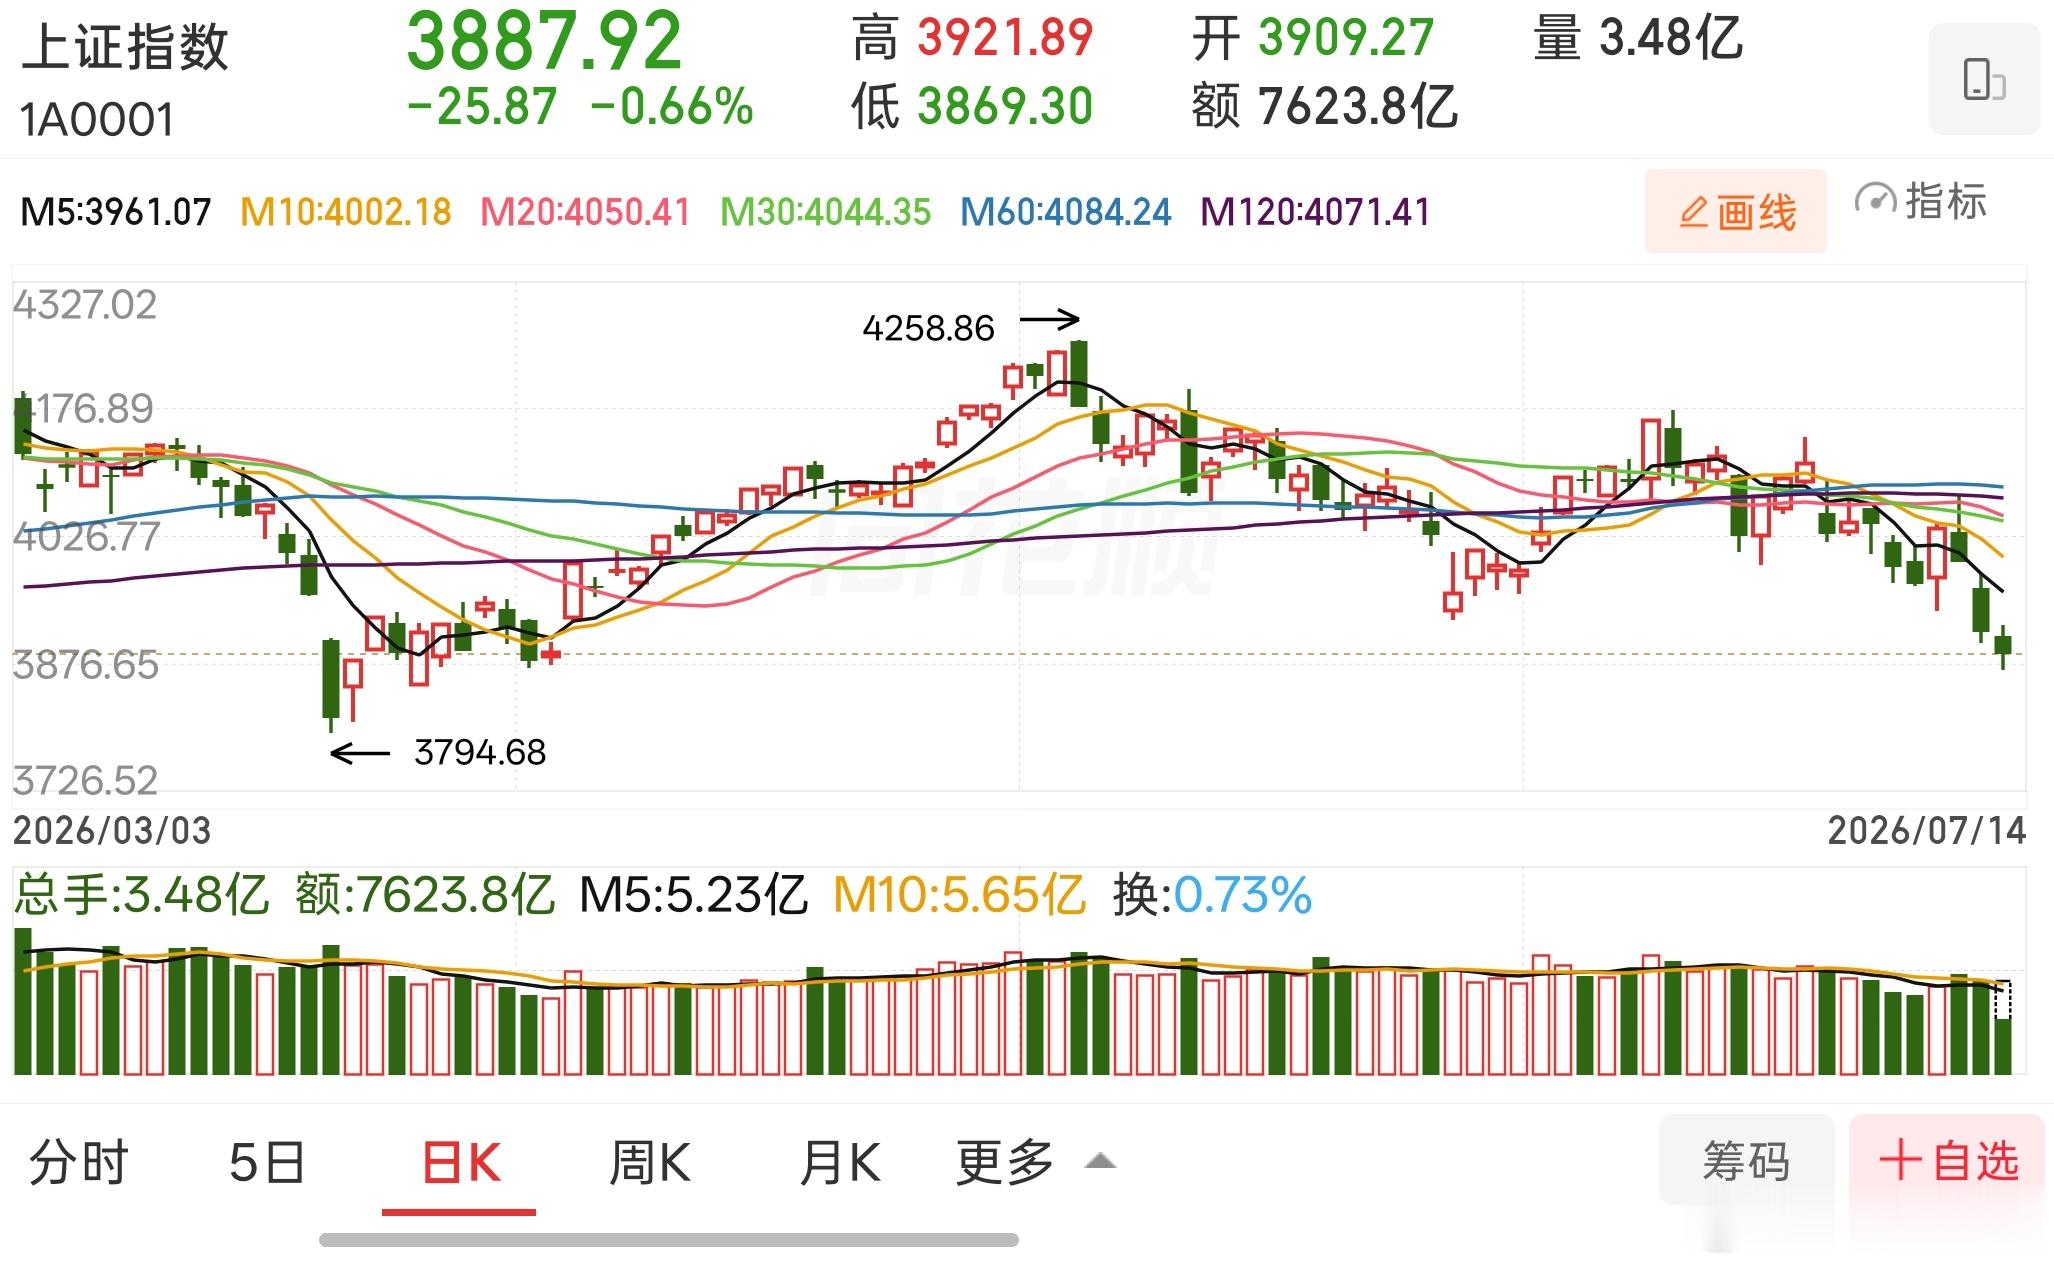2054x1272 pixels.
Task: Select the 日K tab
Action: pos(460,1162)
